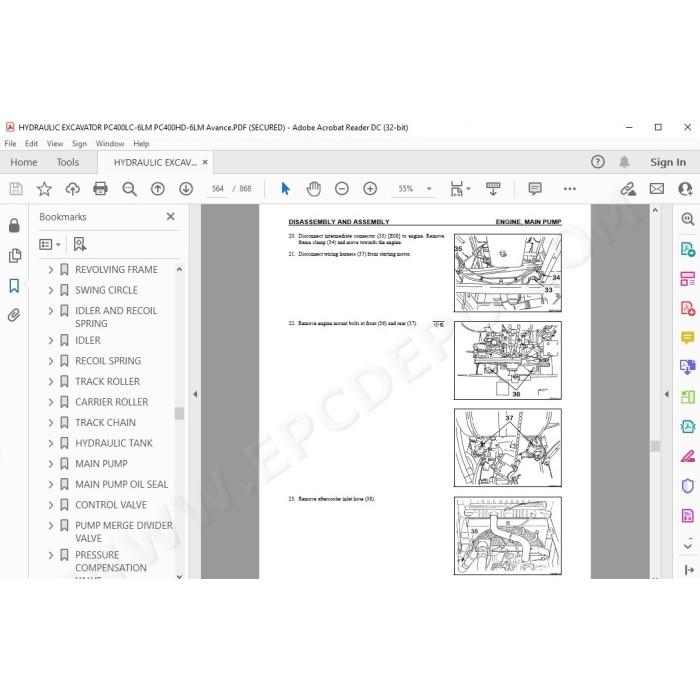Image resolution: width=700 pixels, height=700 pixels.
Task: Go to next page arrow
Action: pyautogui.click(x=186, y=189)
